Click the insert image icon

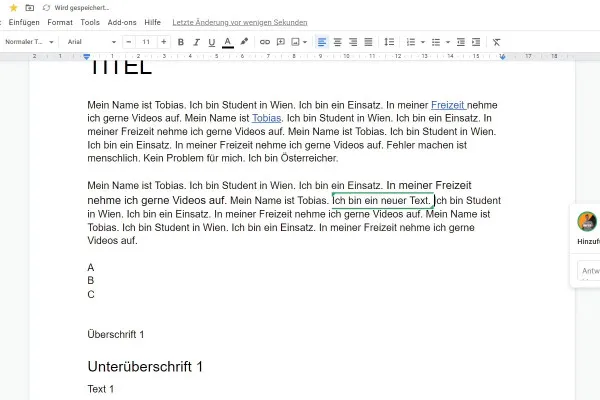(295, 42)
